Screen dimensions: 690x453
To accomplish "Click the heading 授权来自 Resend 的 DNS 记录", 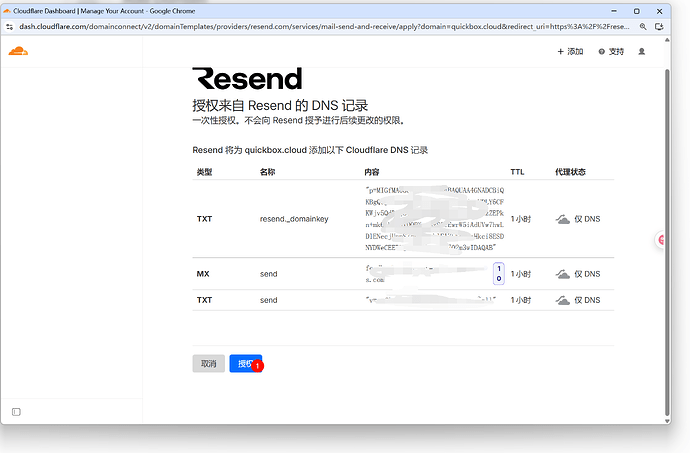I will tap(280, 106).
